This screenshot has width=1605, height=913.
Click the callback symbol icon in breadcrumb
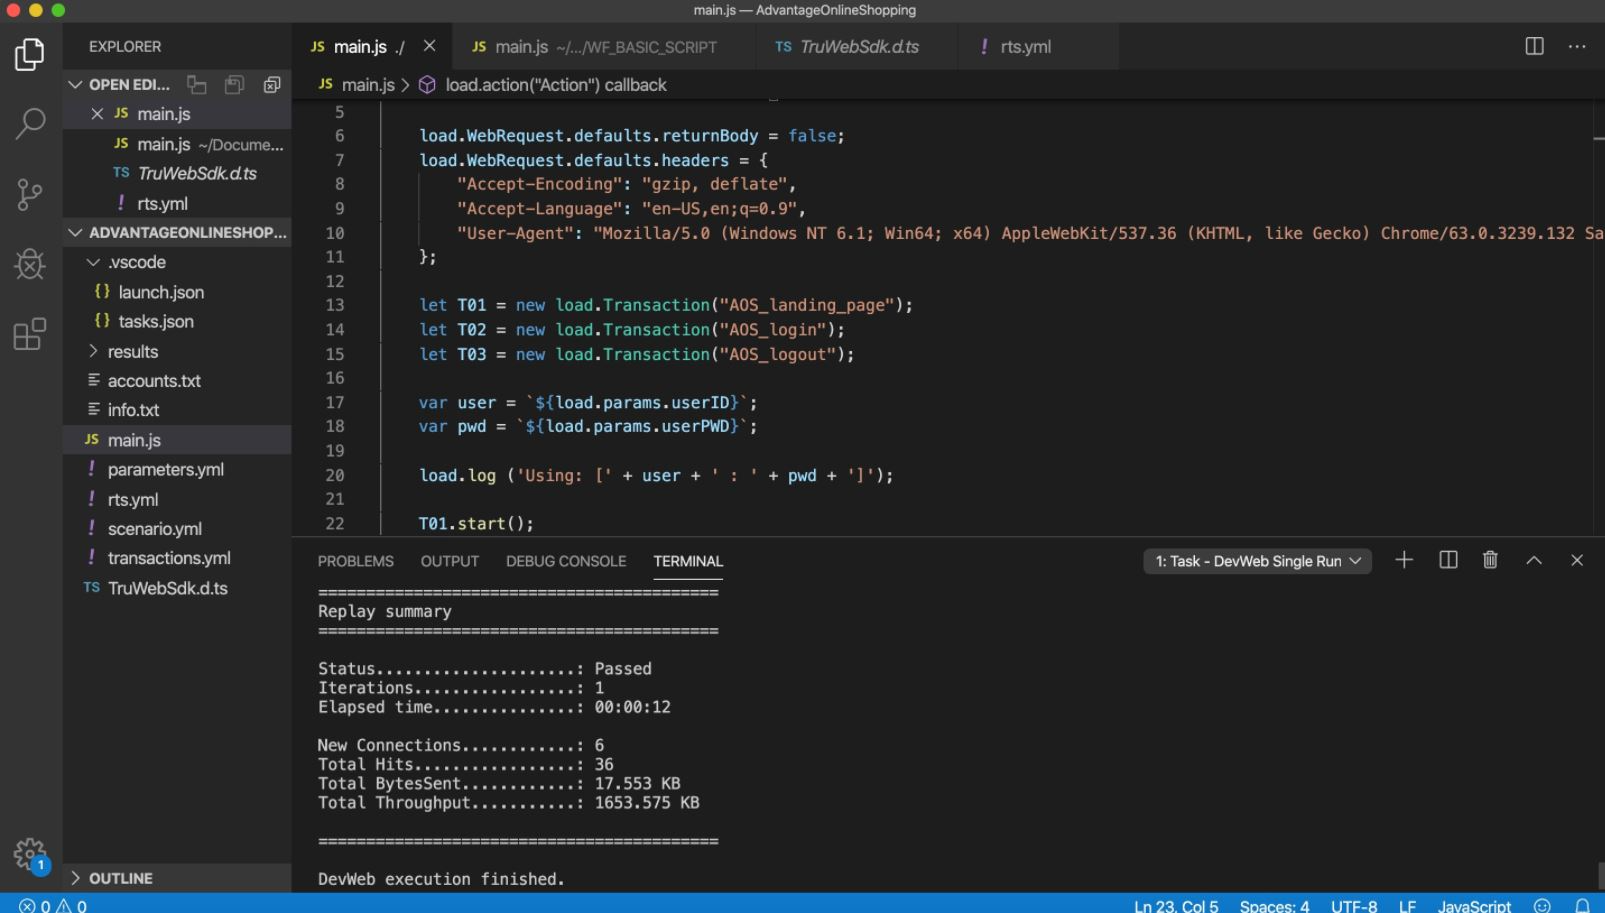click(x=427, y=85)
